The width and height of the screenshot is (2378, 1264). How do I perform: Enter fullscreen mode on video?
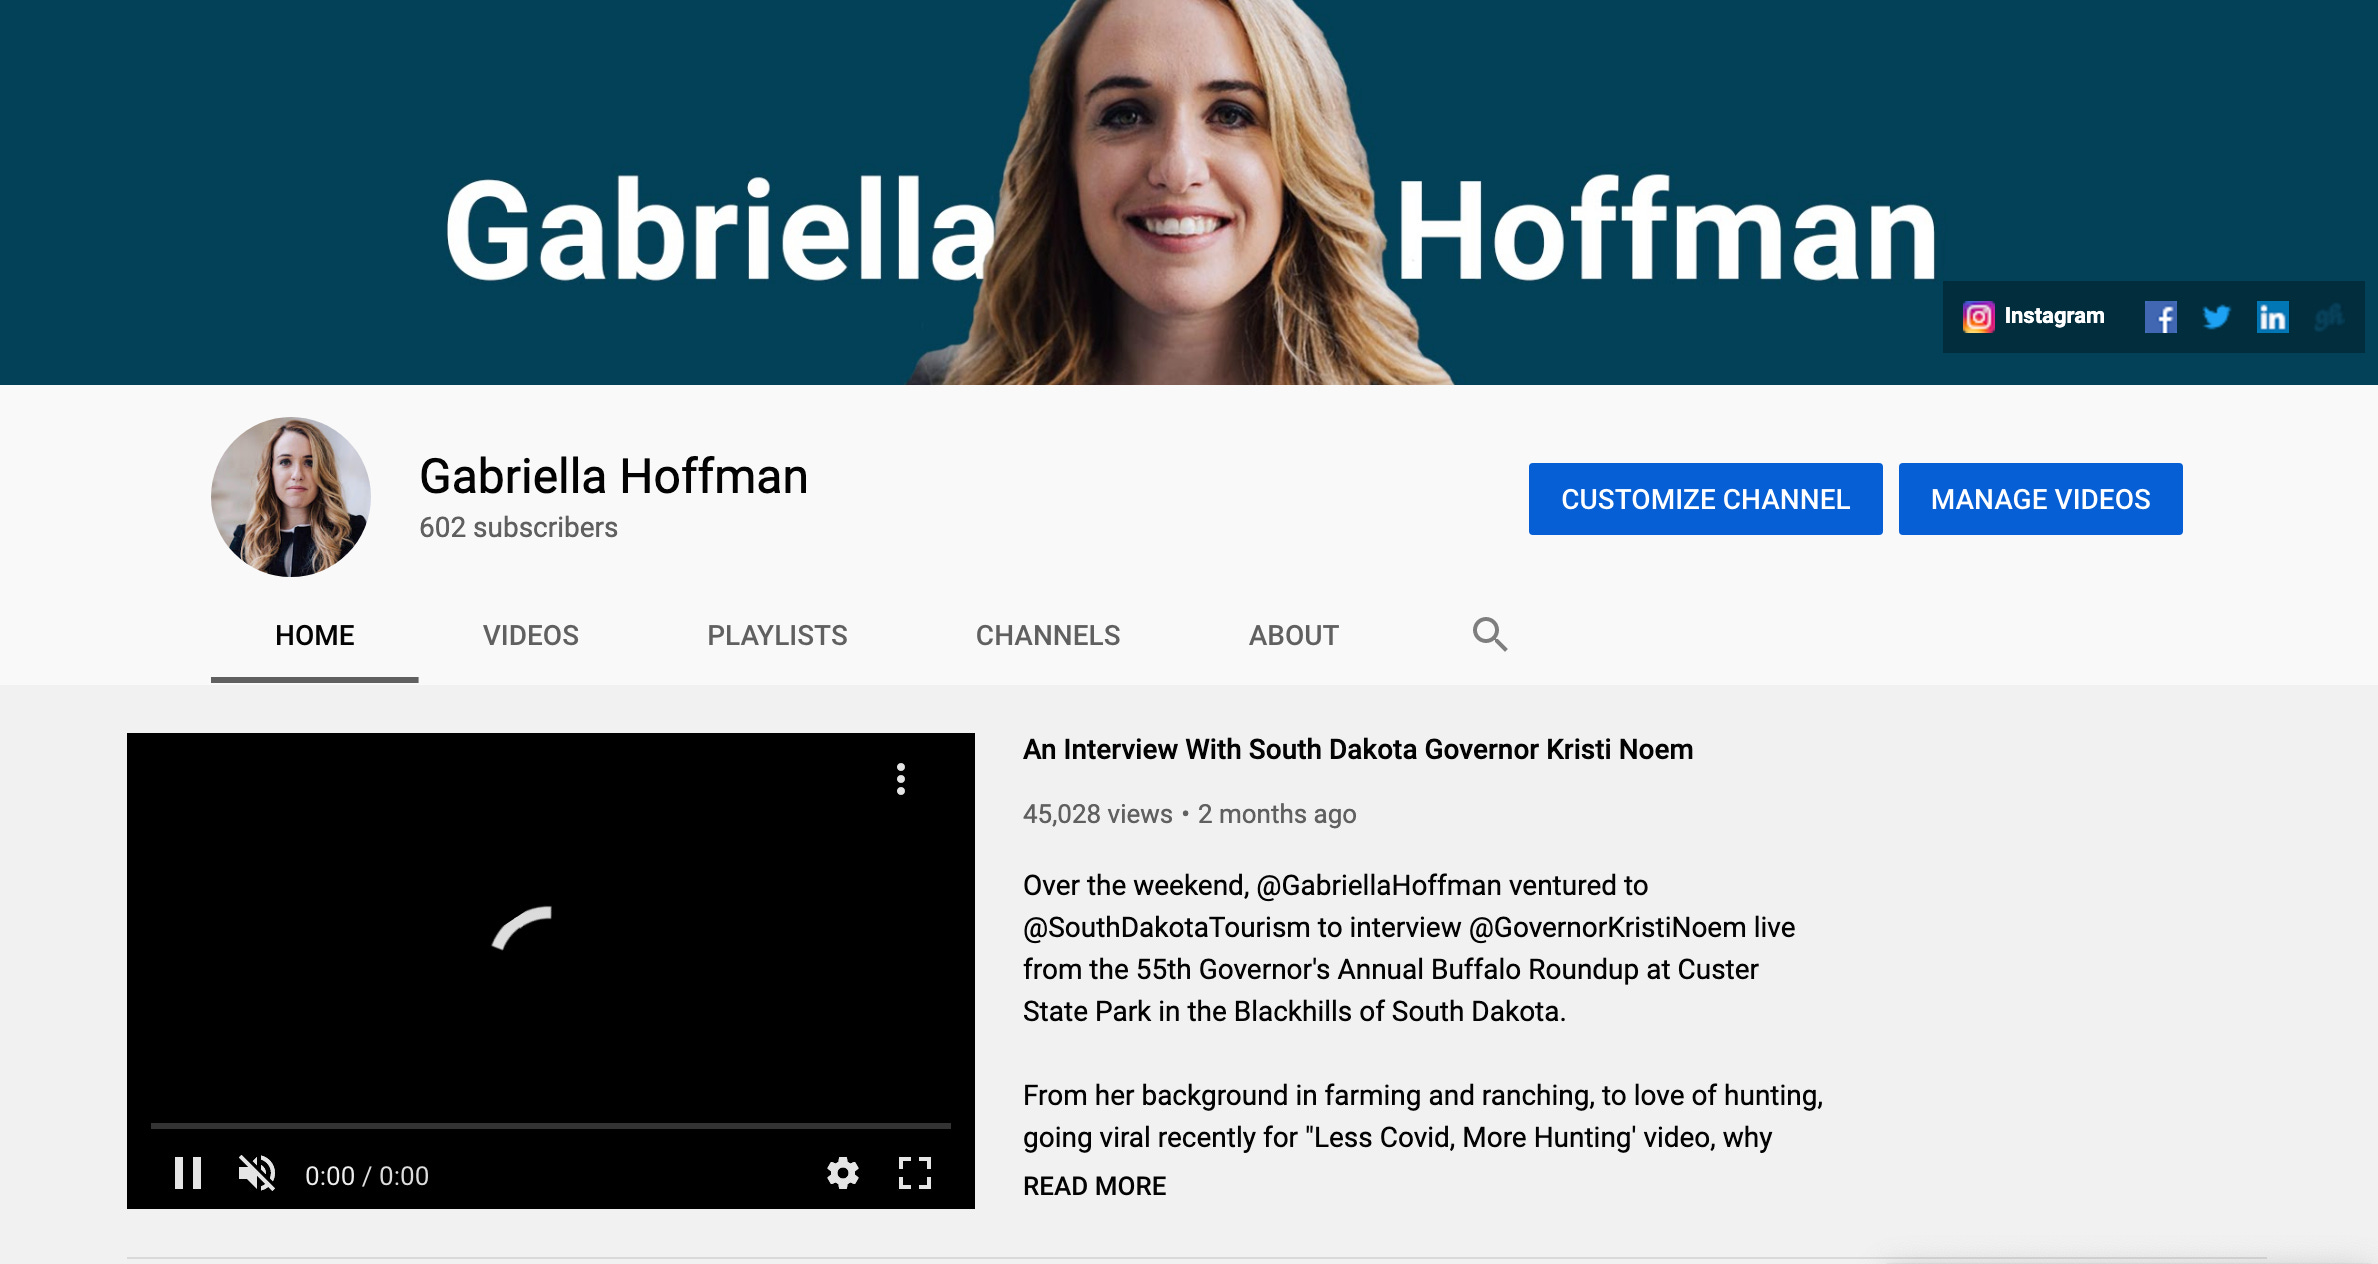(915, 1173)
